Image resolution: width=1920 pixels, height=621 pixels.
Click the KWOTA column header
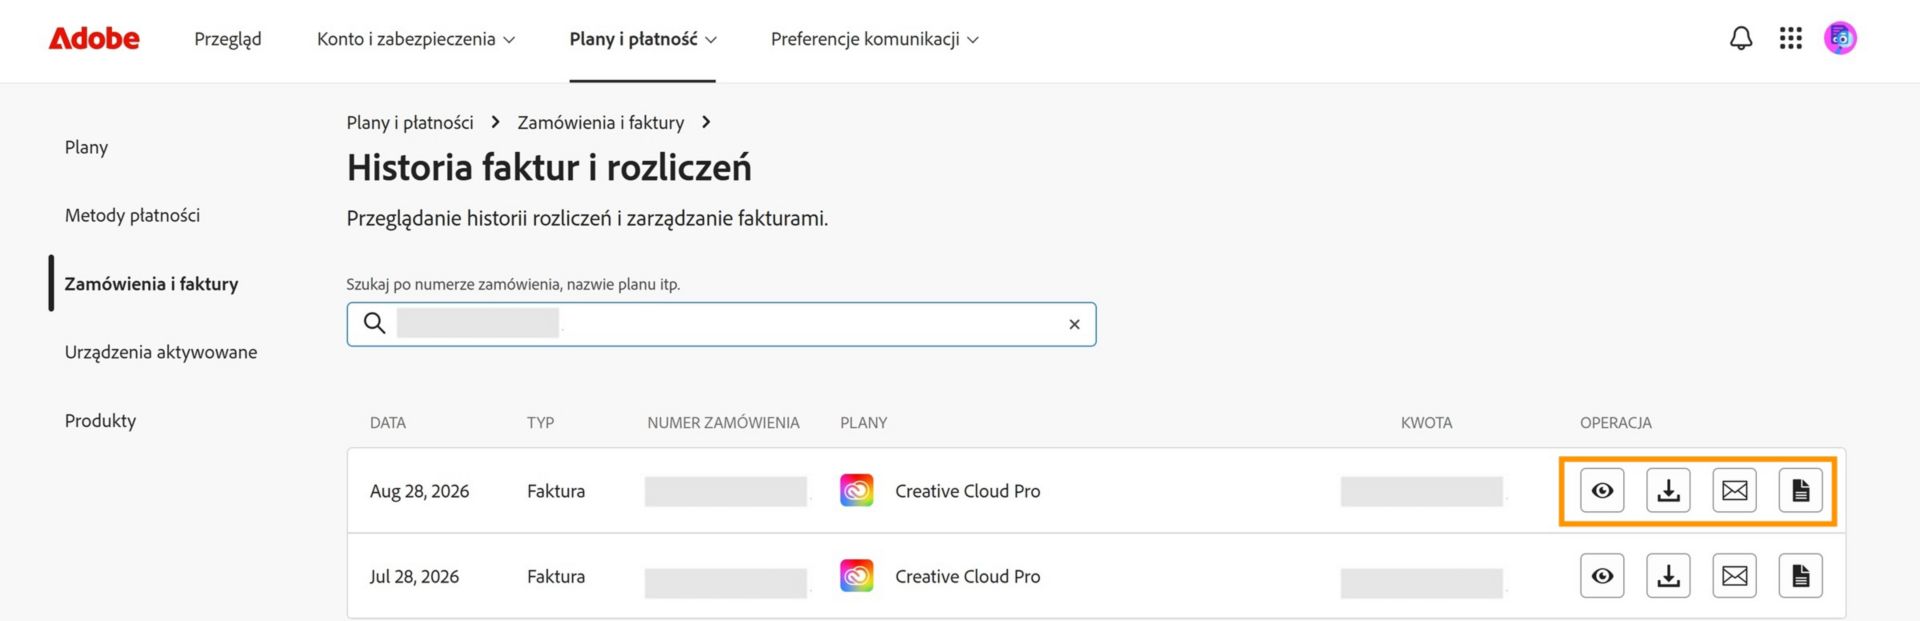point(1426,423)
